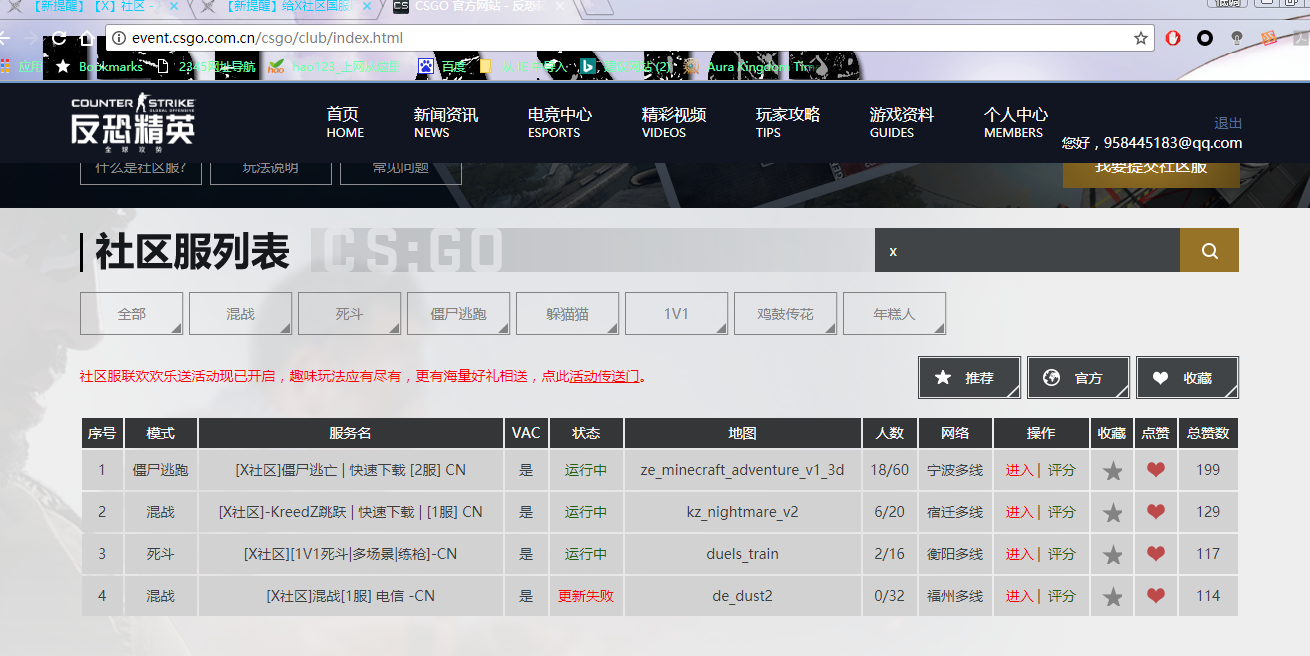Switch to the 躲猫猫 mode tab
Viewport: 1310px width, 656px height.
[x=567, y=314]
